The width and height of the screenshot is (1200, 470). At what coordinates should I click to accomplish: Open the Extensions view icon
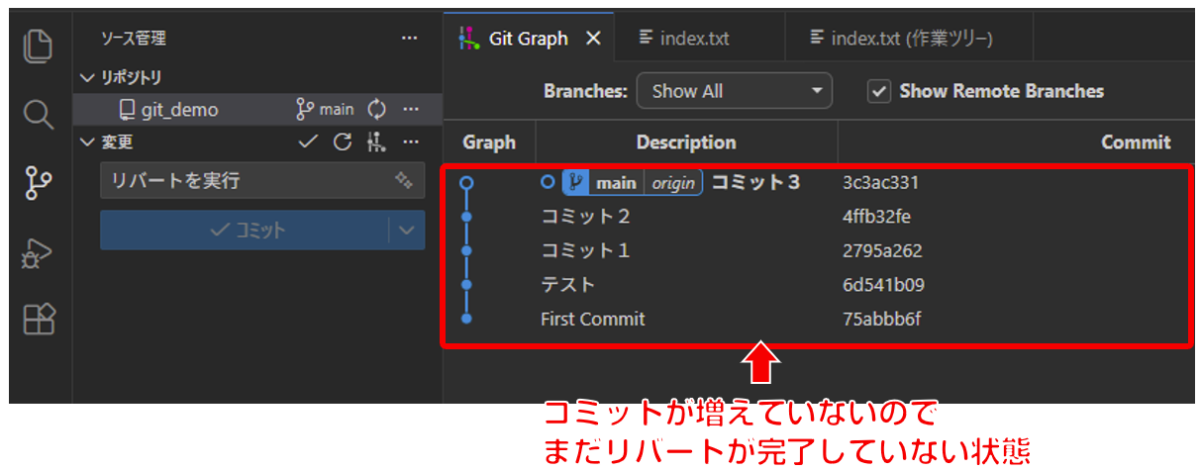point(38,319)
